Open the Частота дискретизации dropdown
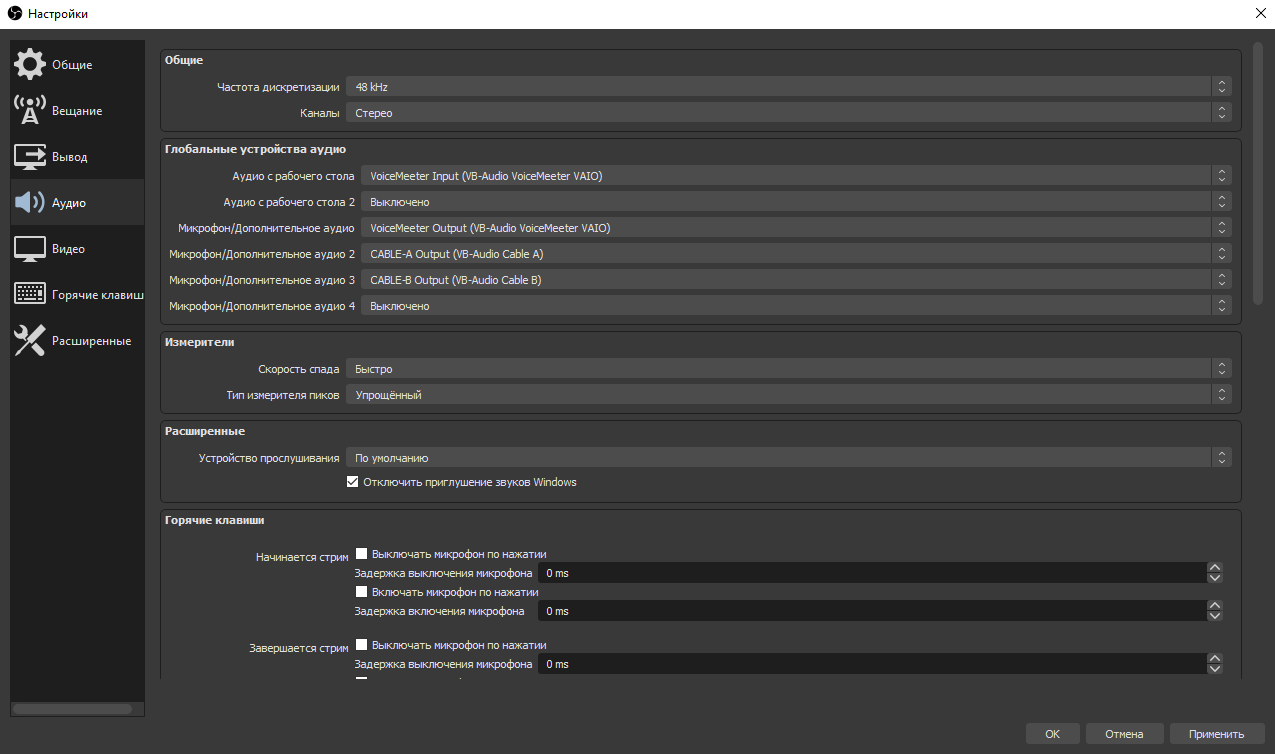 pyautogui.click(x=788, y=87)
